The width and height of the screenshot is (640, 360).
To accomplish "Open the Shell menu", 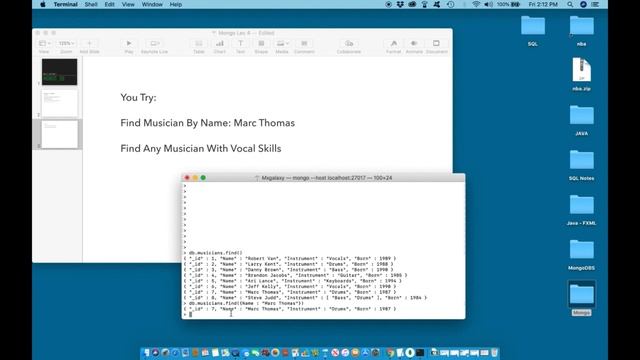I will (91, 4).
